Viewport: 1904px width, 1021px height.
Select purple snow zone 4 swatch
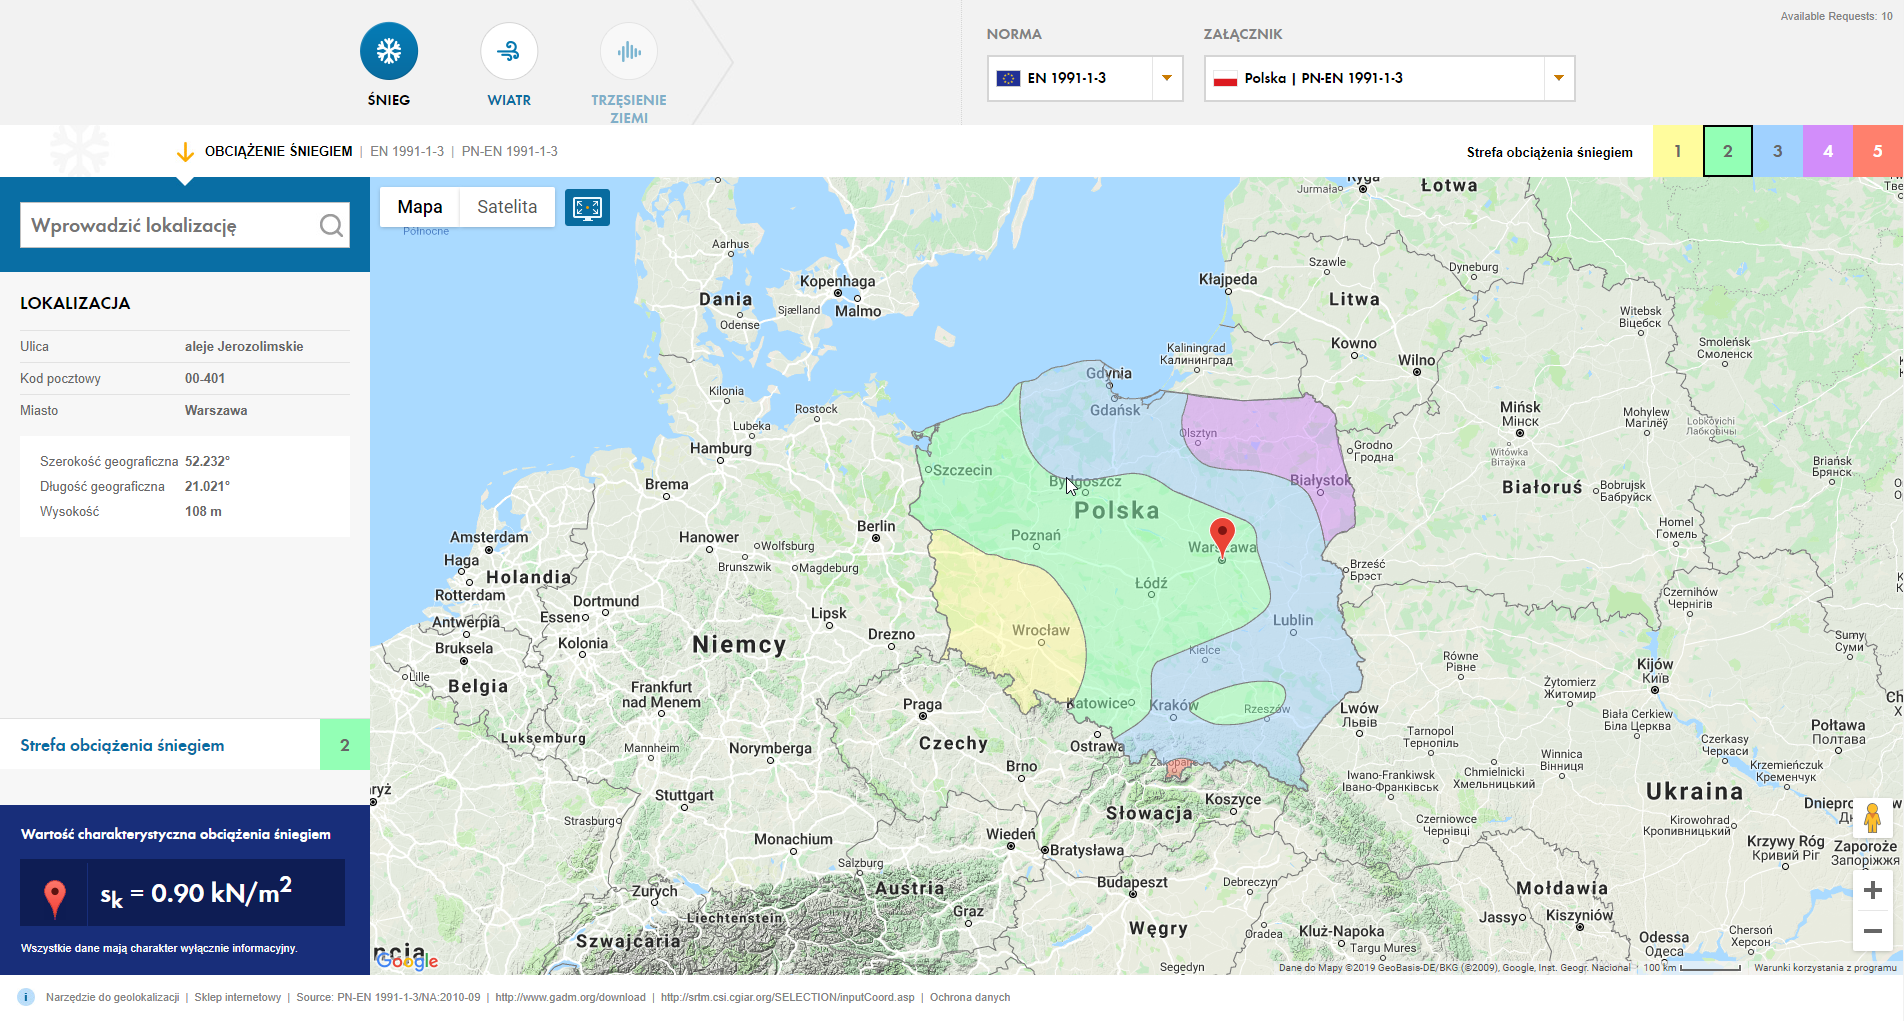pyautogui.click(x=1828, y=151)
